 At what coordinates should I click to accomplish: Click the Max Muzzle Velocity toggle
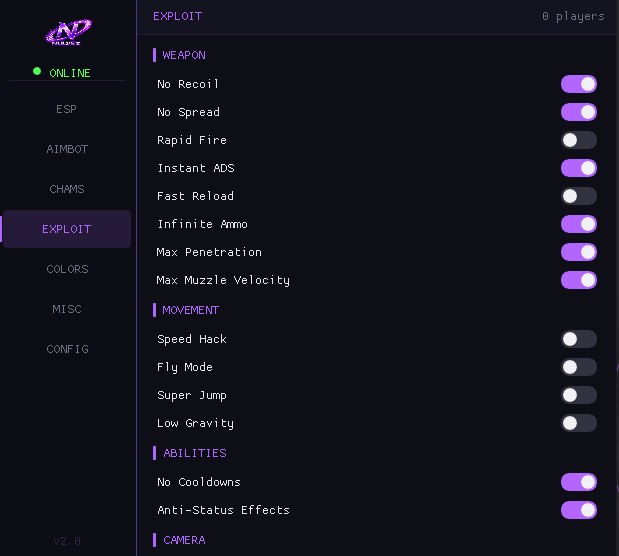pyautogui.click(x=579, y=280)
